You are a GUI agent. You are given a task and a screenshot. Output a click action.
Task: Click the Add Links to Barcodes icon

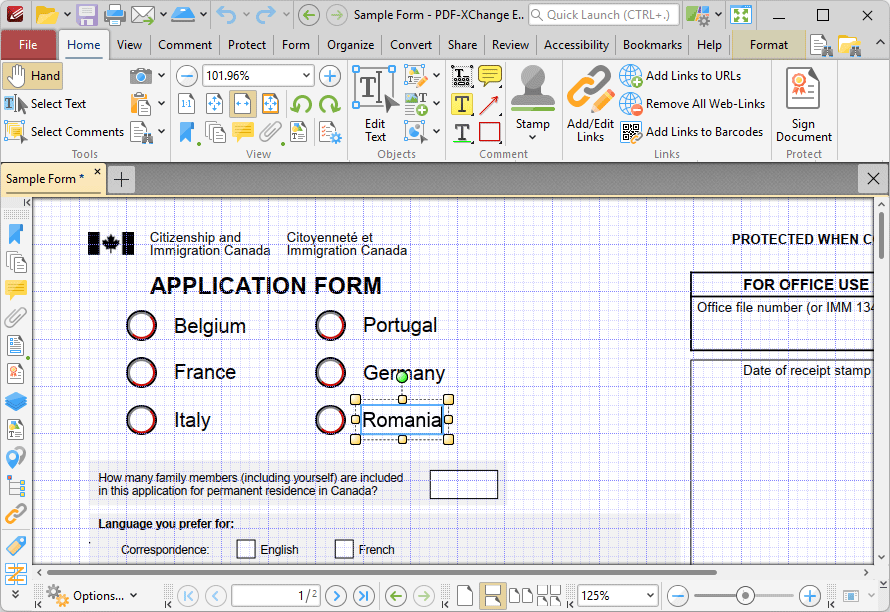631,132
